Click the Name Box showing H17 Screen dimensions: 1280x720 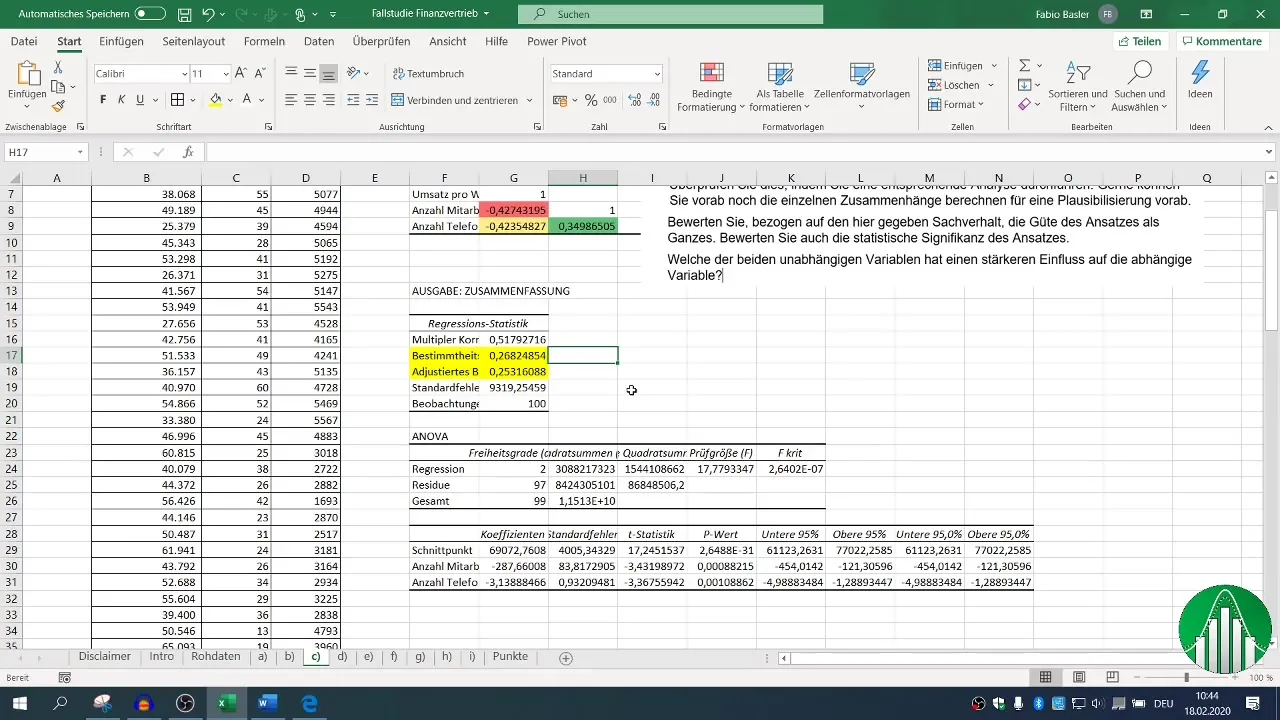47,152
